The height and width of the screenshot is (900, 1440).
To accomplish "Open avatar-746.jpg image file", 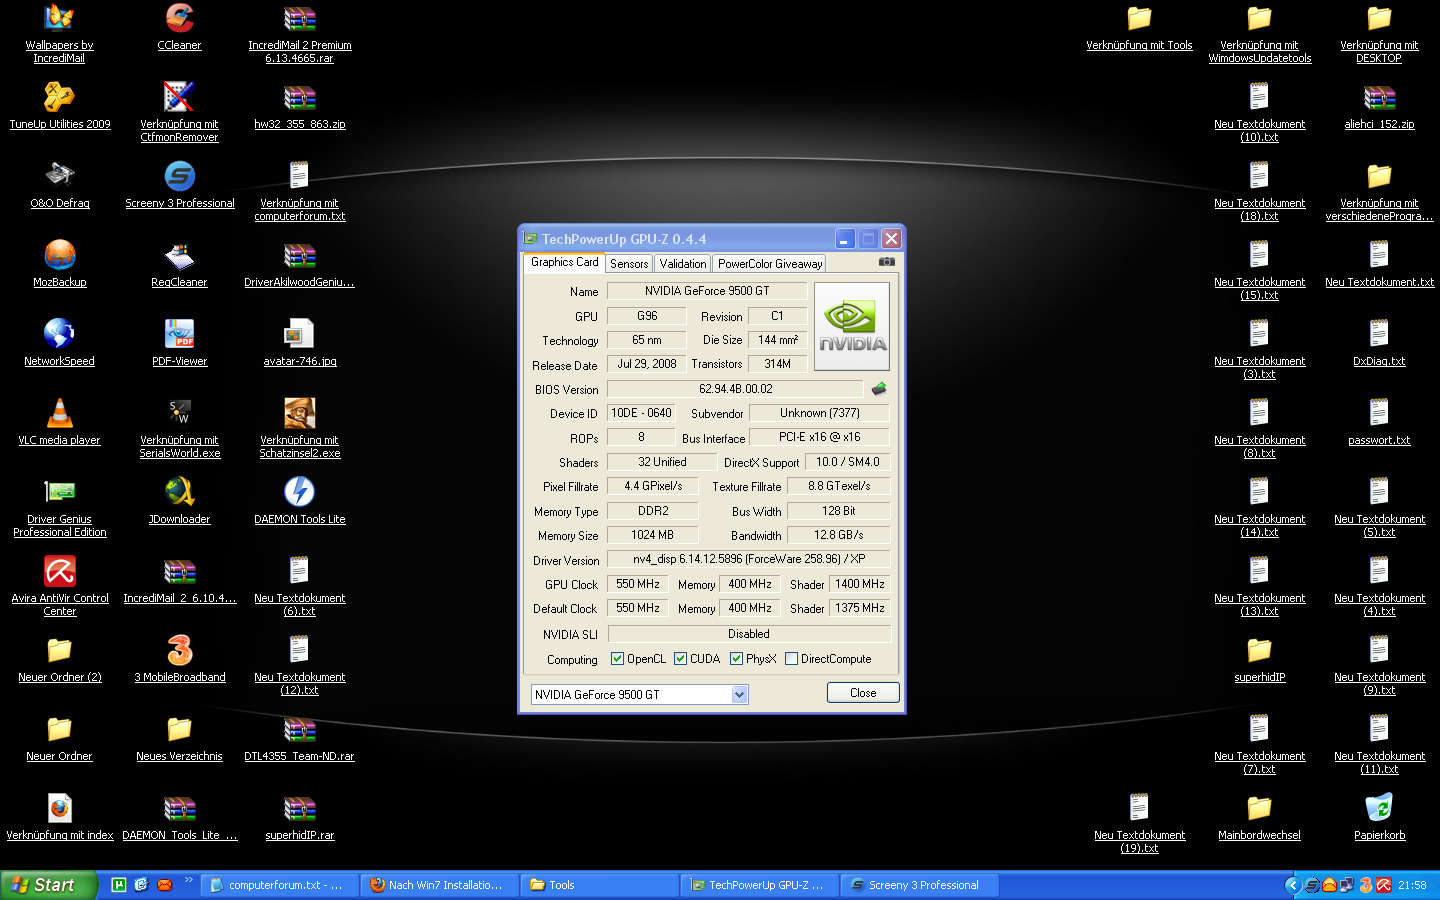I will [299, 343].
